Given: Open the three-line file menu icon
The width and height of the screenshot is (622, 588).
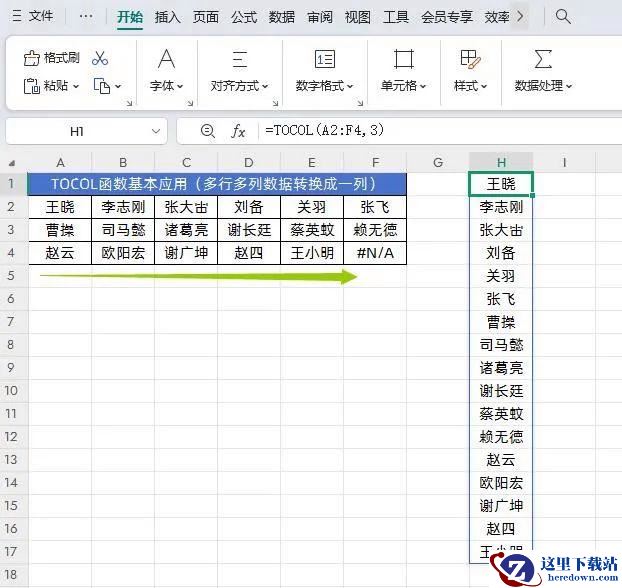Looking at the screenshot, I should pos(15,16).
